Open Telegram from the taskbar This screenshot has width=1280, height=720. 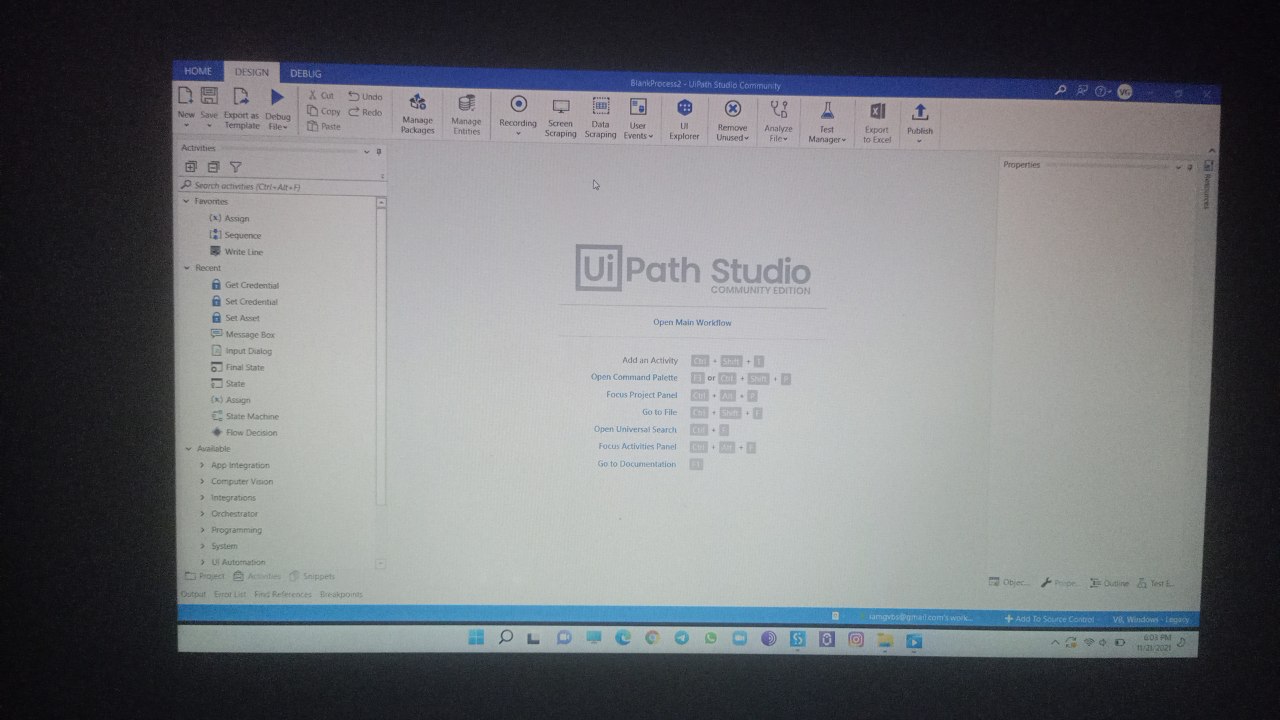(x=681, y=637)
